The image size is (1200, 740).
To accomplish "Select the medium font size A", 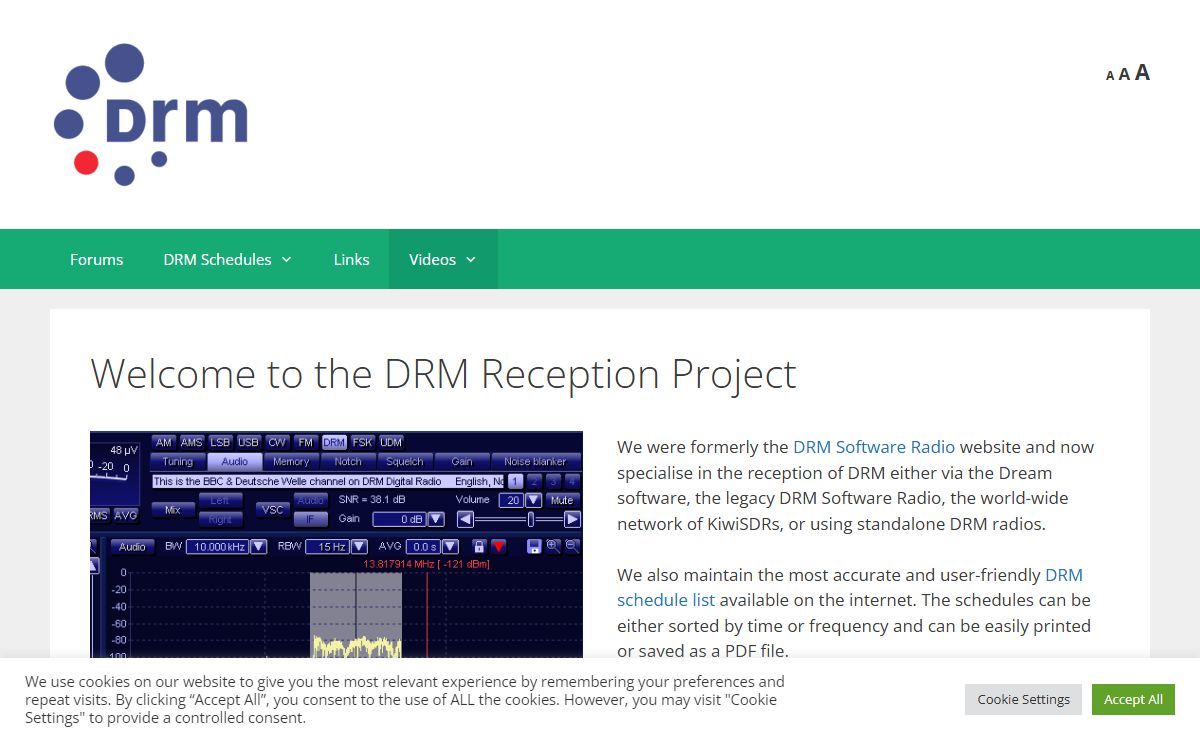I will (1124, 75).
